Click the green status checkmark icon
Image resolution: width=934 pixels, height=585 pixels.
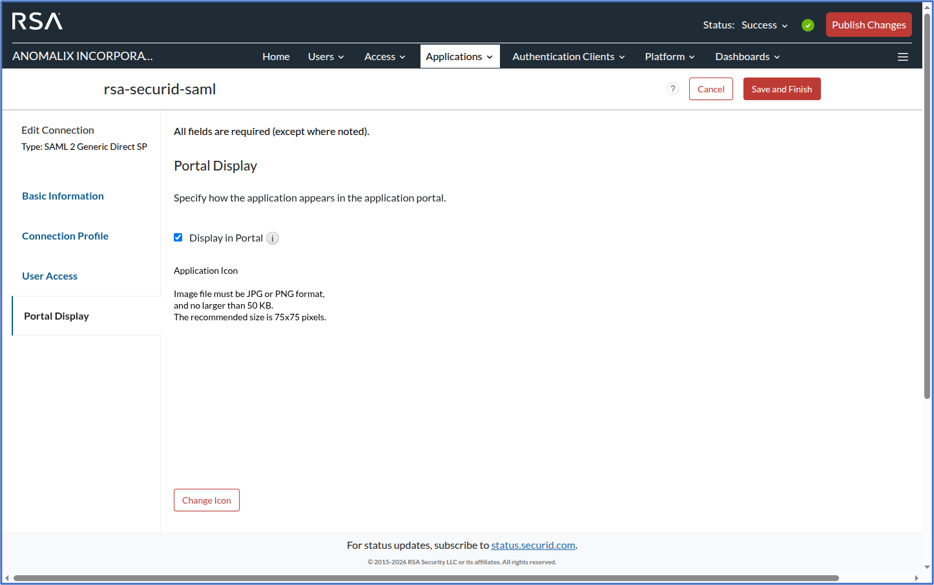pyautogui.click(x=808, y=25)
